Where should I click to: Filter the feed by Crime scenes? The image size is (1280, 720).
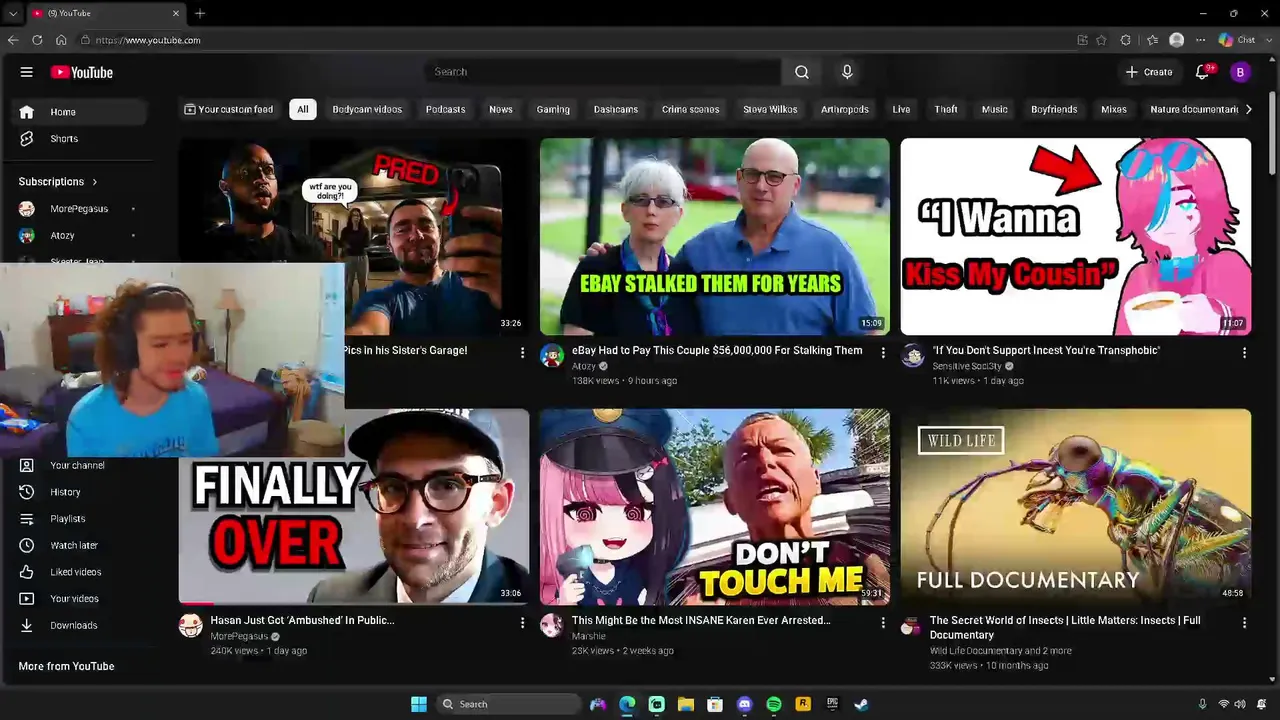click(690, 109)
